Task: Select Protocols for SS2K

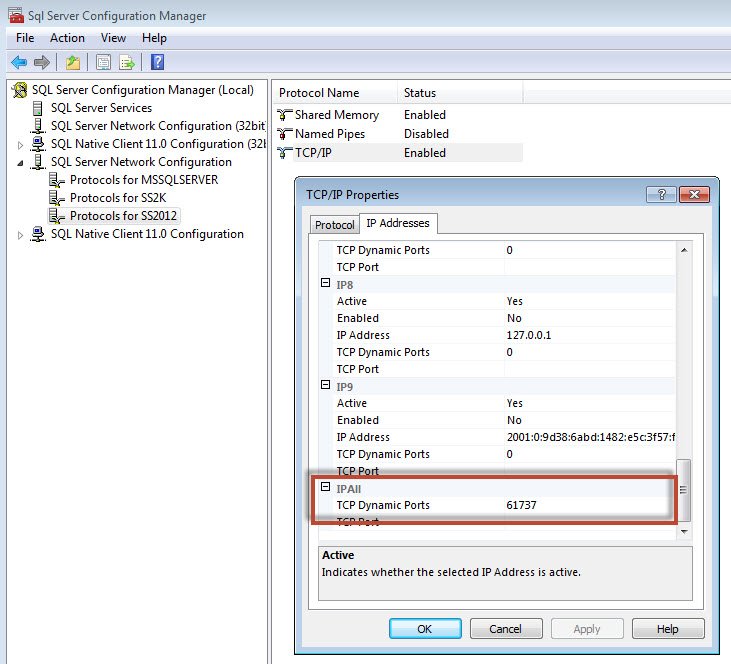Action: click(x=118, y=198)
